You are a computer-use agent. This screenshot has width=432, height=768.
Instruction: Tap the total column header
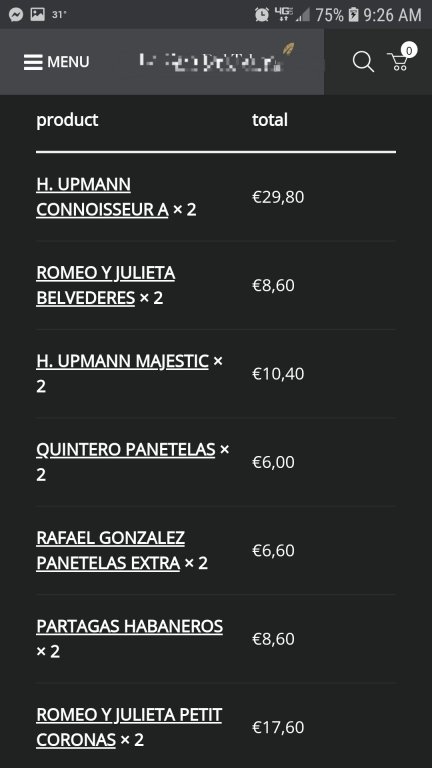pos(270,120)
